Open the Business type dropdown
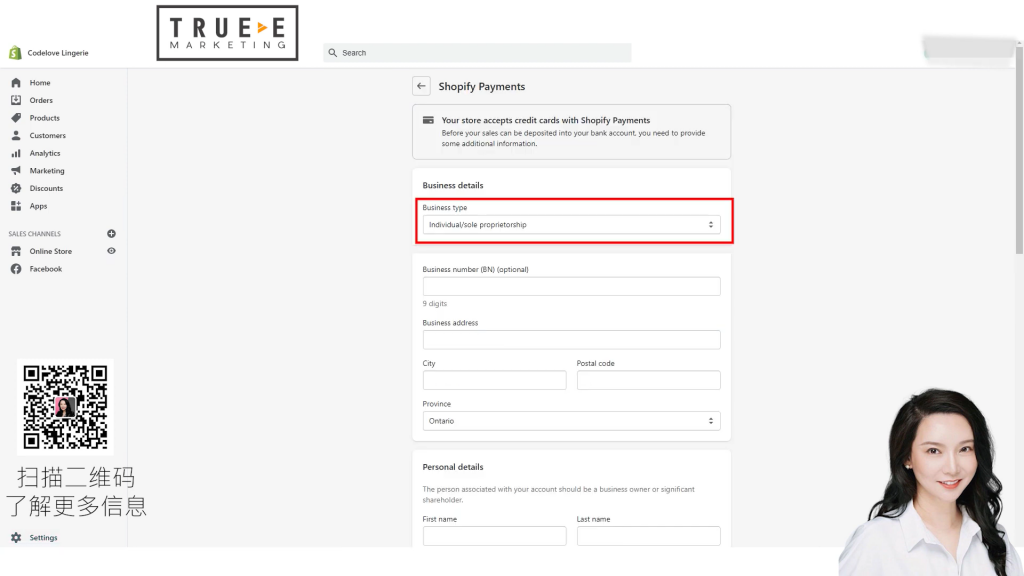1024x576 pixels. [x=571, y=225]
